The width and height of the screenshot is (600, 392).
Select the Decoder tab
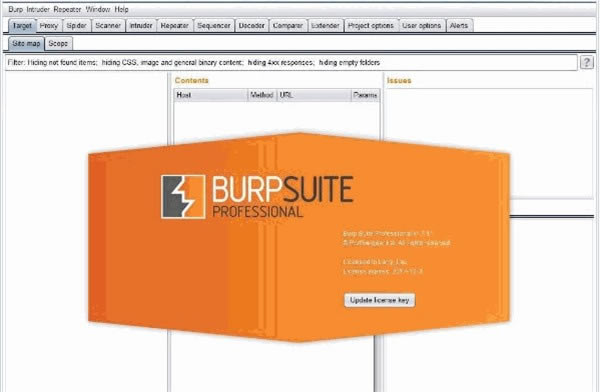(x=252, y=26)
